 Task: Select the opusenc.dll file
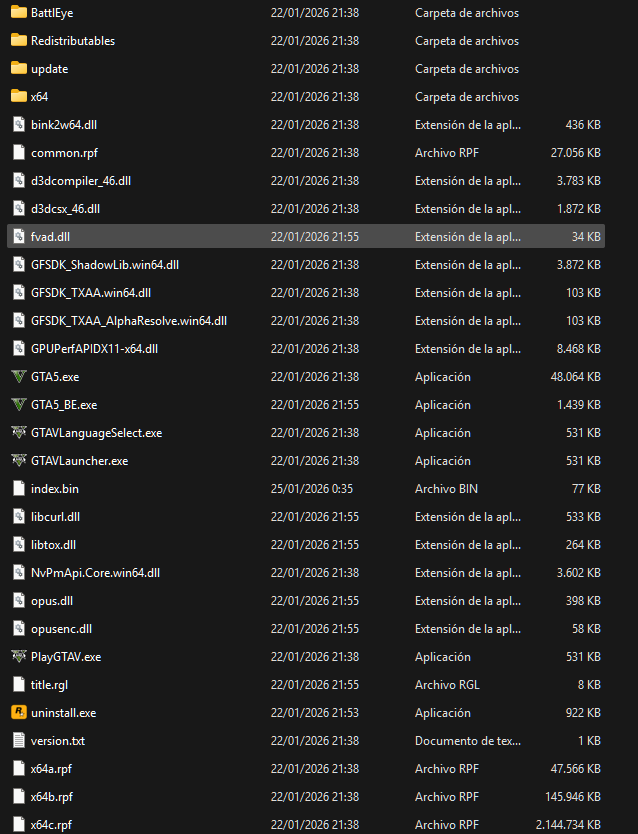pos(61,629)
